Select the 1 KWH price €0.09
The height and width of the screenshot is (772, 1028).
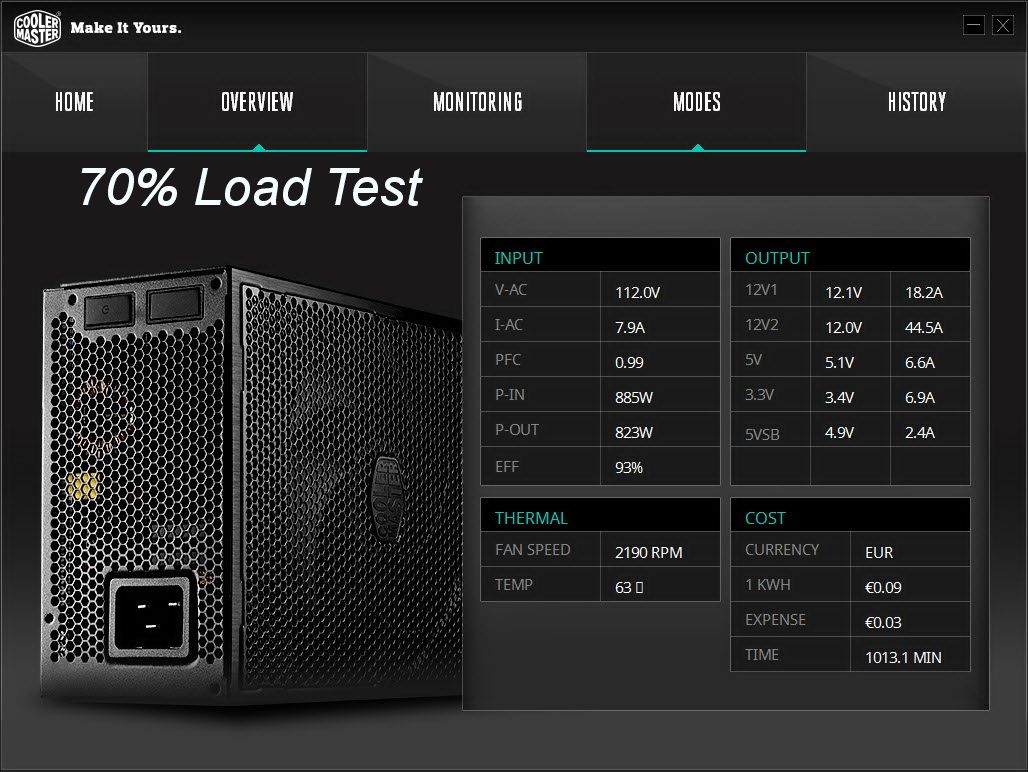click(882, 587)
